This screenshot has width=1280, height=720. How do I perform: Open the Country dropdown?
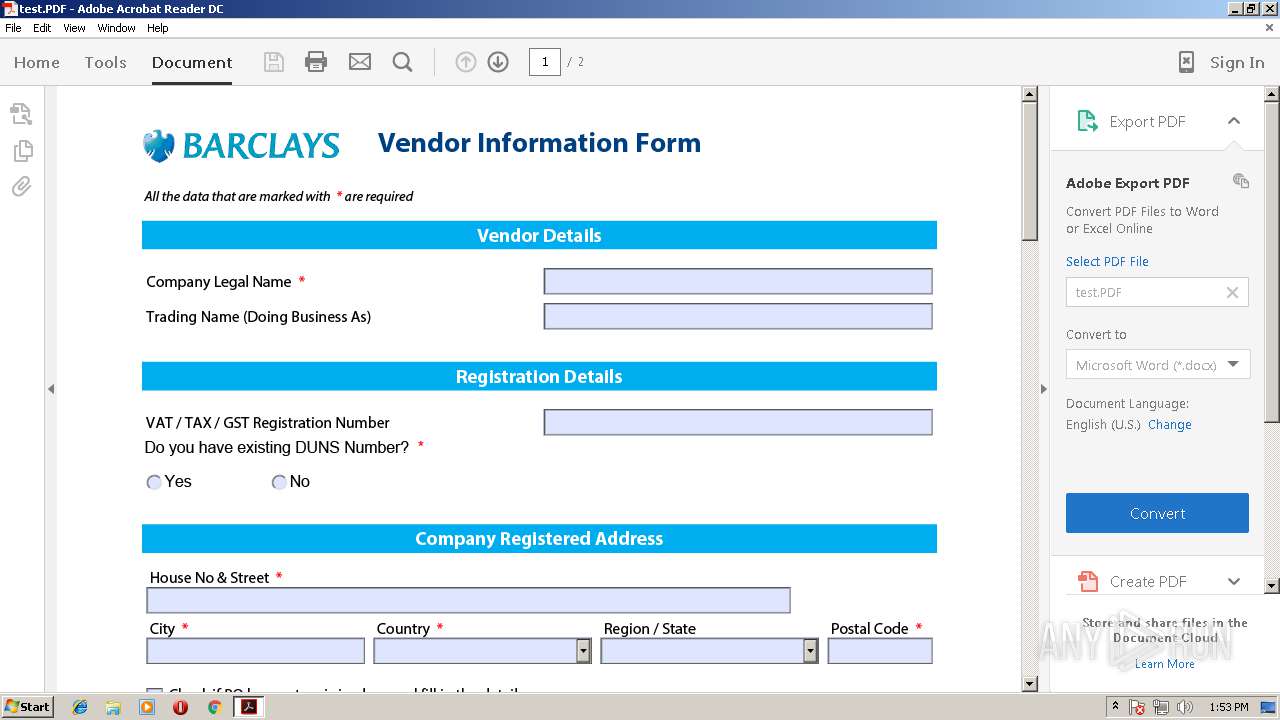coord(583,651)
